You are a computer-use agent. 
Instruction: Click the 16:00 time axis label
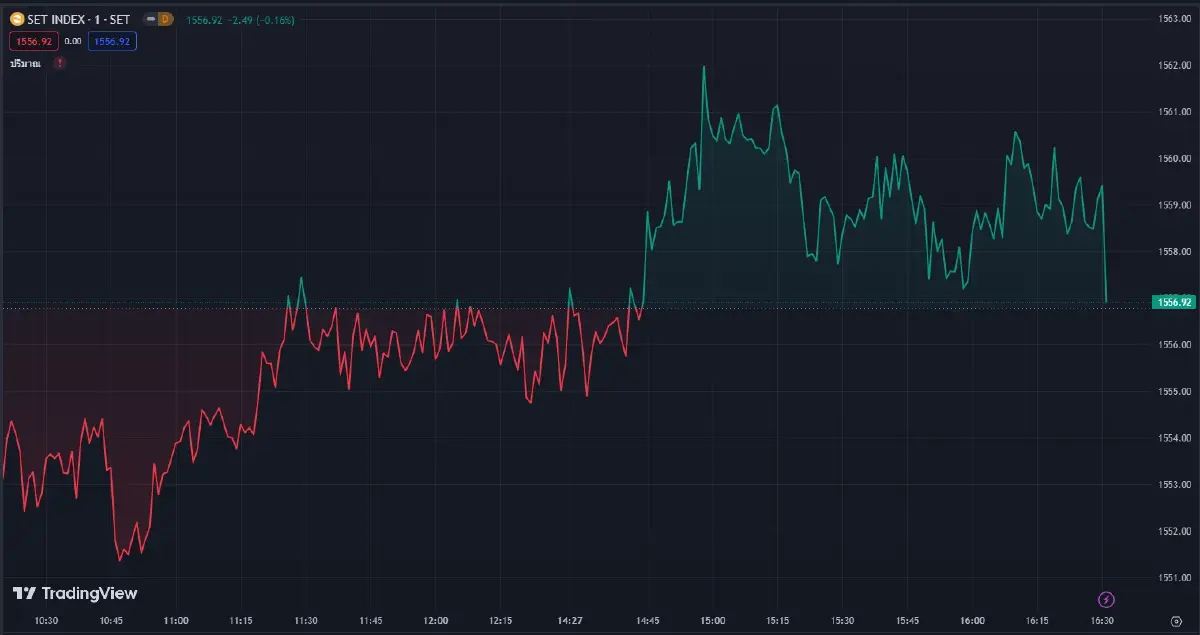972,621
